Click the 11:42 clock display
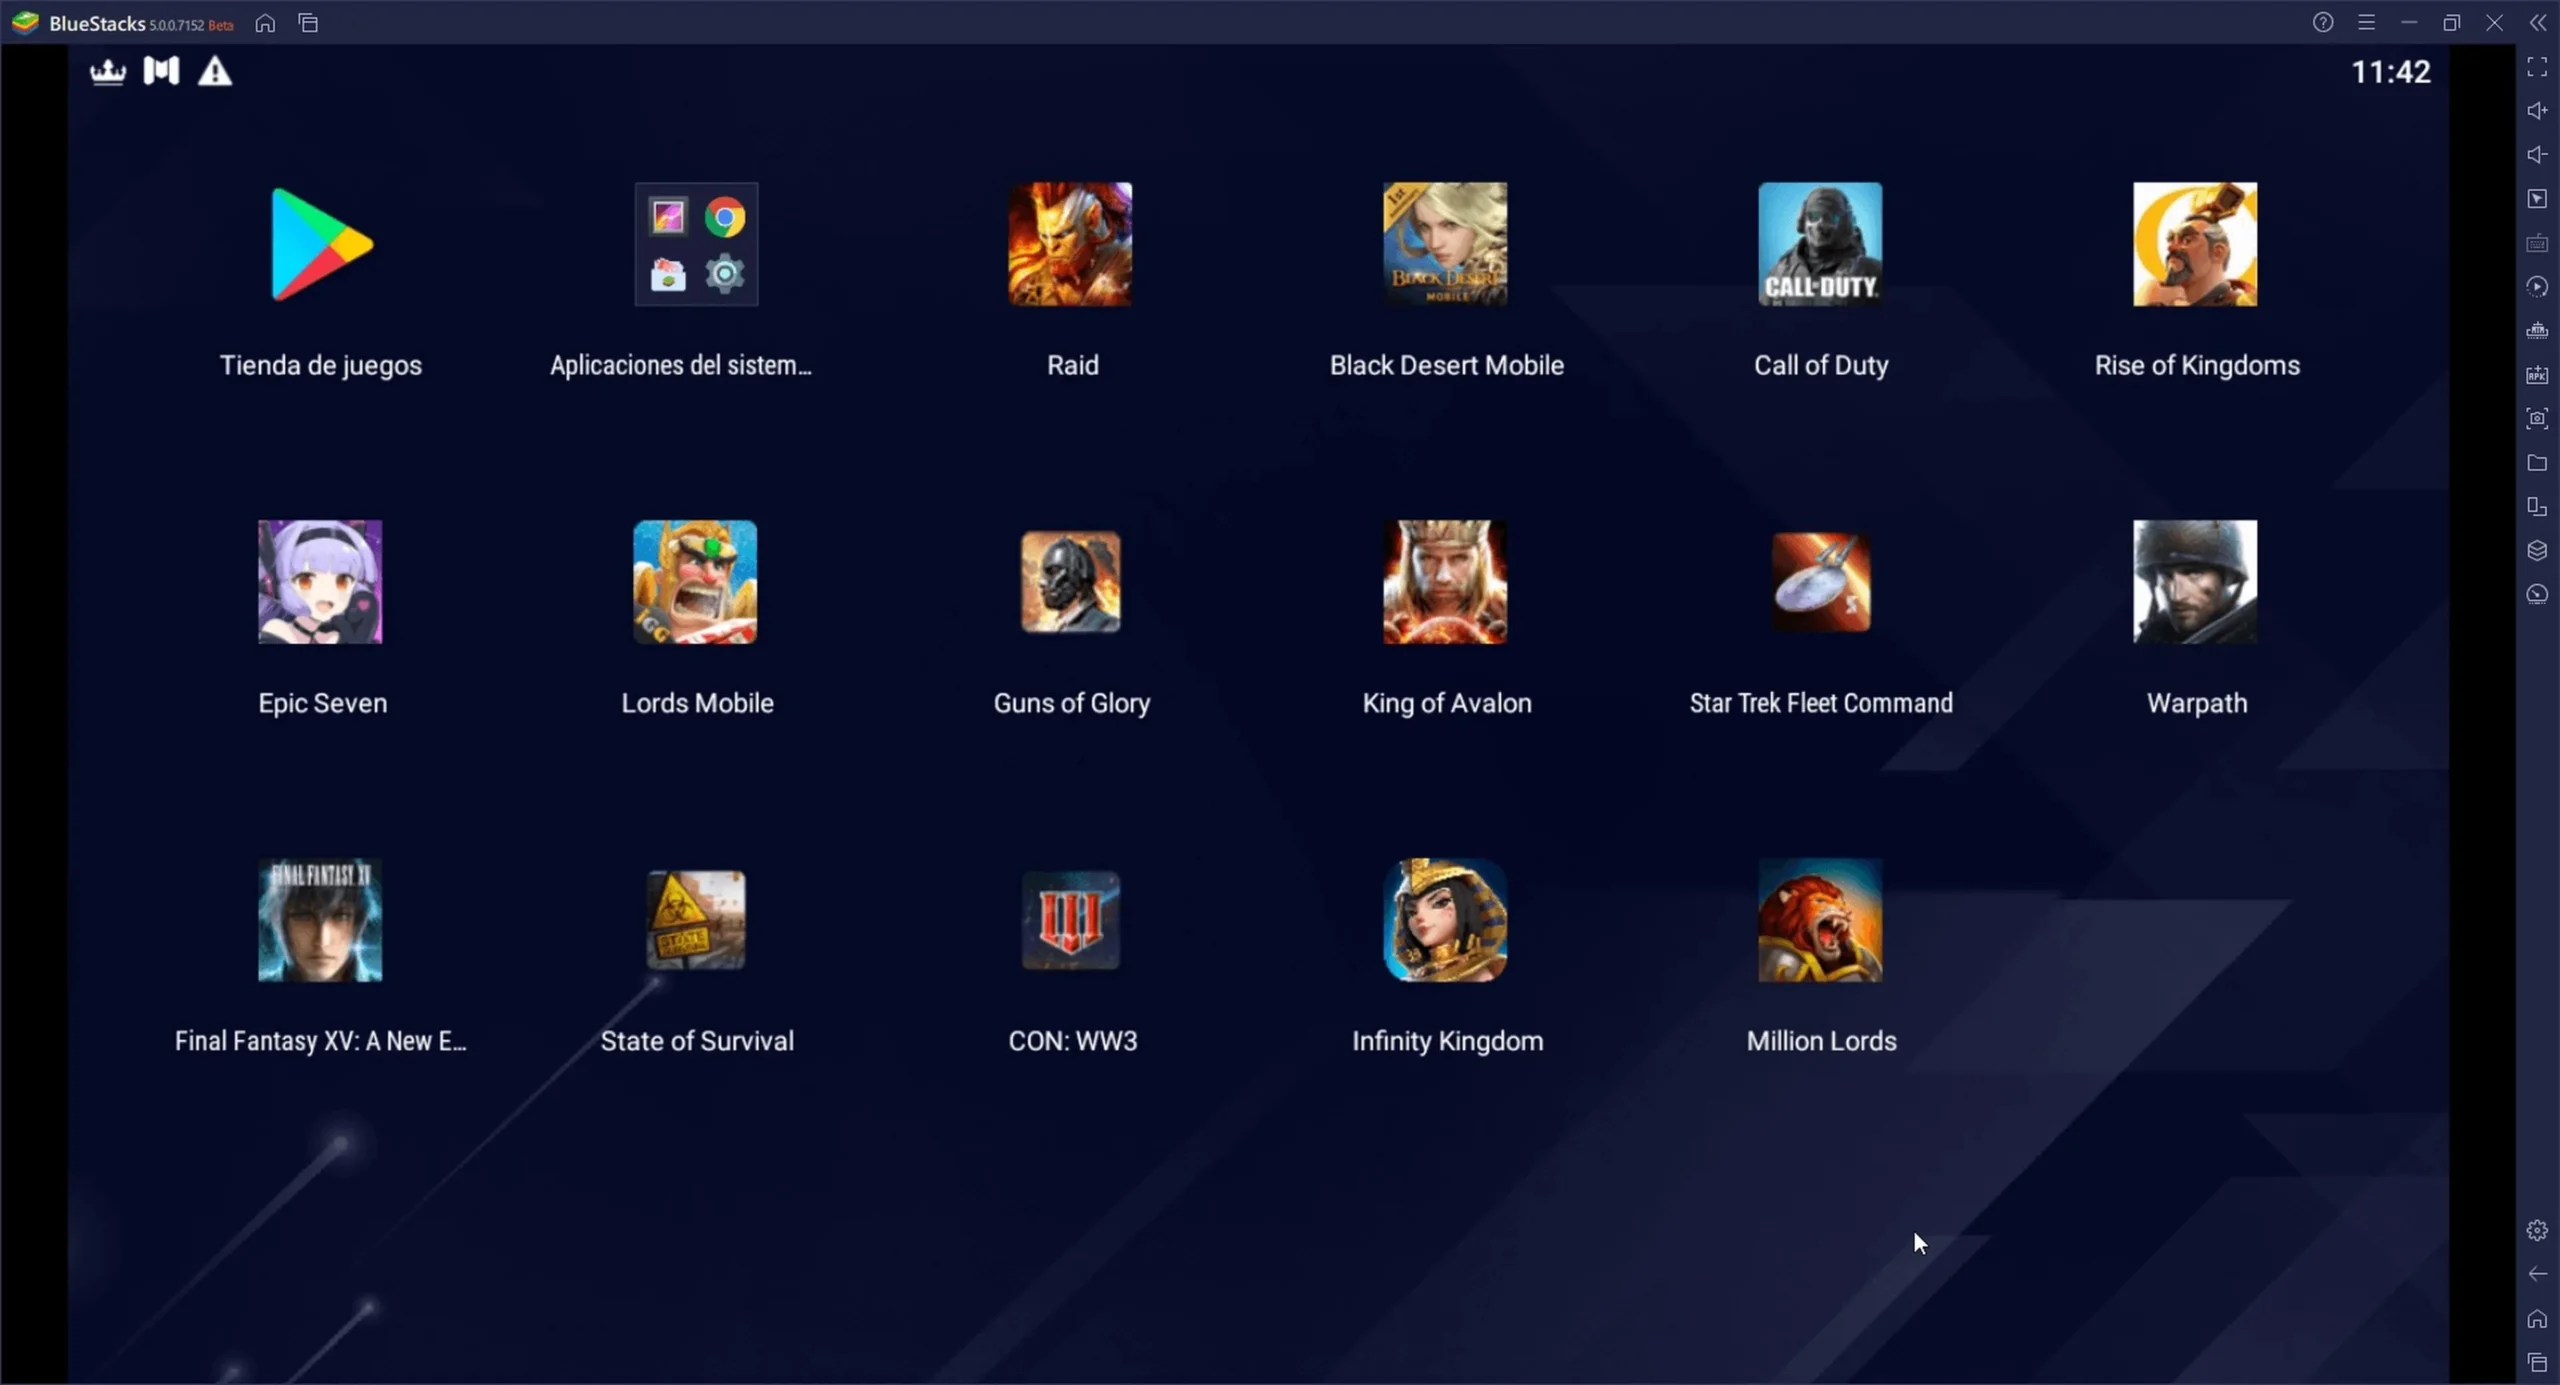 2390,72
